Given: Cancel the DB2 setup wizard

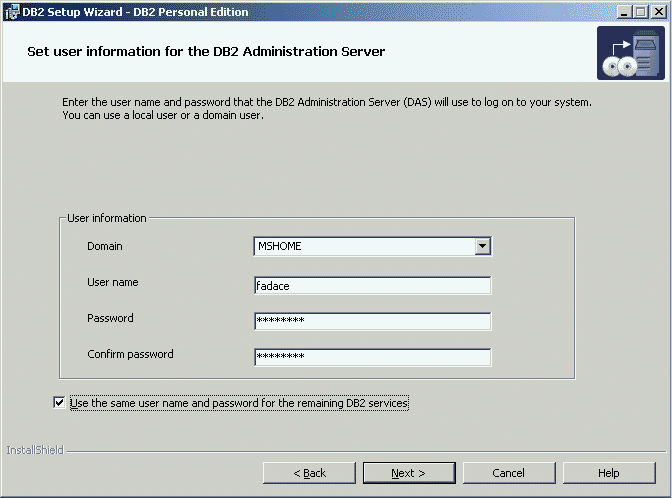Looking at the screenshot, I should point(509,473).
